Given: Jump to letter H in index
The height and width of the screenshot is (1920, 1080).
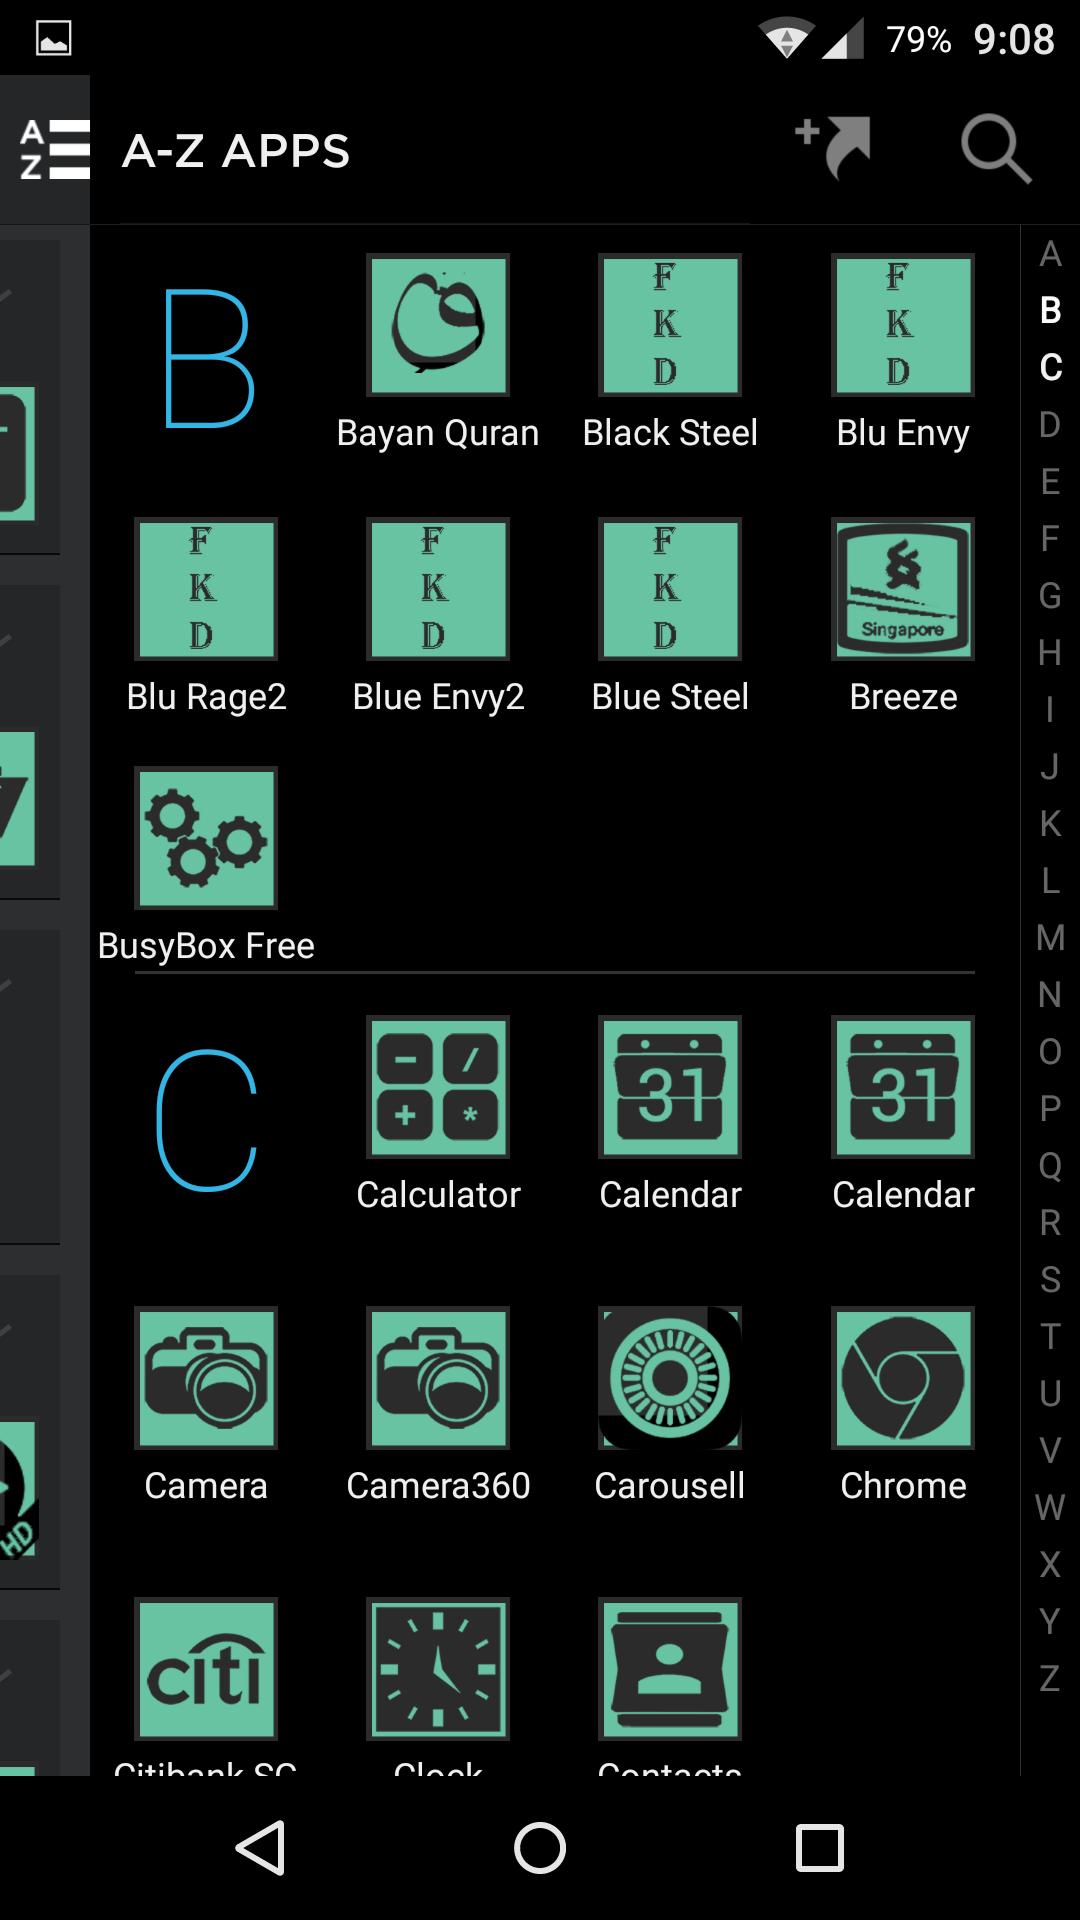Looking at the screenshot, I should [1050, 653].
